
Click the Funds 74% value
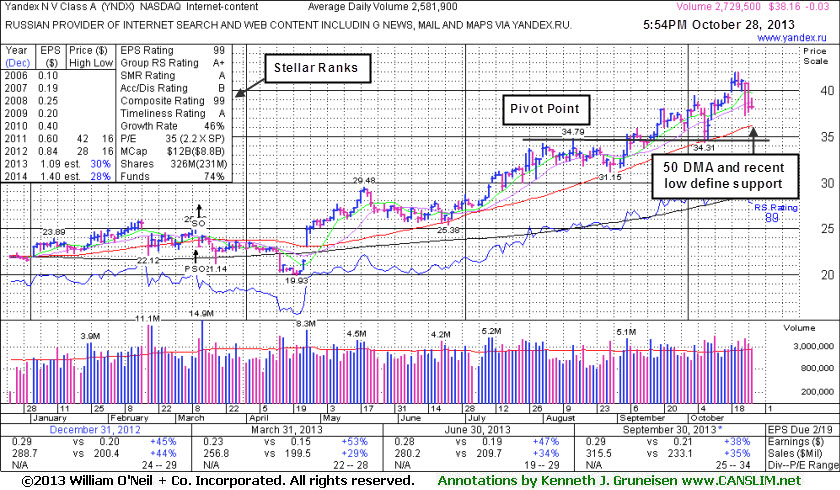tap(214, 177)
